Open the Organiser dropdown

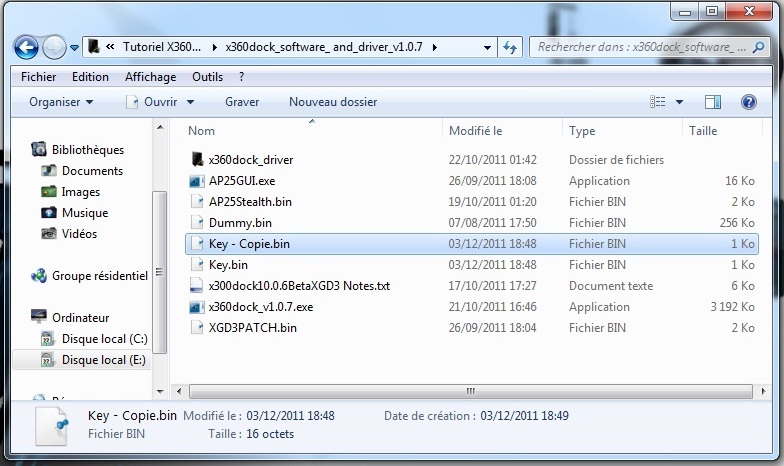61,102
